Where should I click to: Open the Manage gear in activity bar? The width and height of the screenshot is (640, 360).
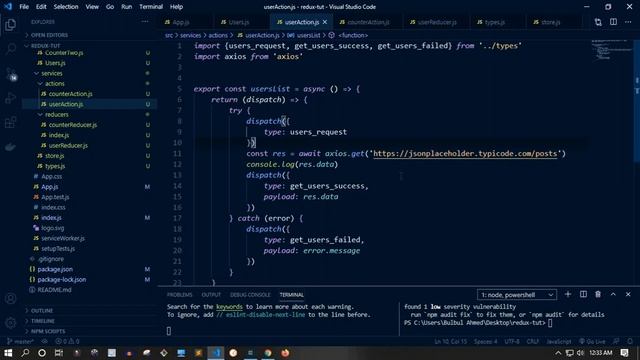[x=11, y=323]
